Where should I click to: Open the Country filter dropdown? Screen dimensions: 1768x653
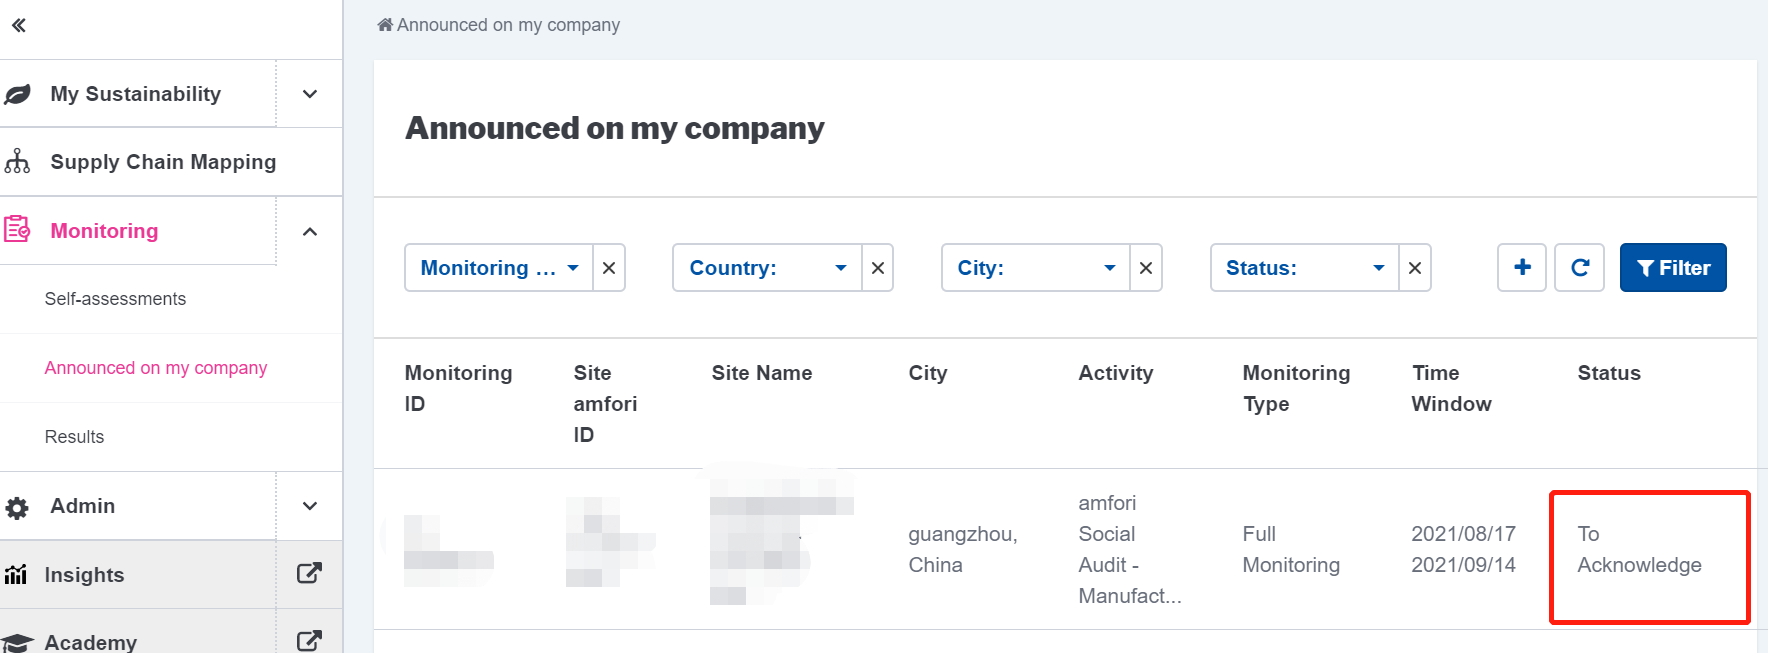(767, 268)
